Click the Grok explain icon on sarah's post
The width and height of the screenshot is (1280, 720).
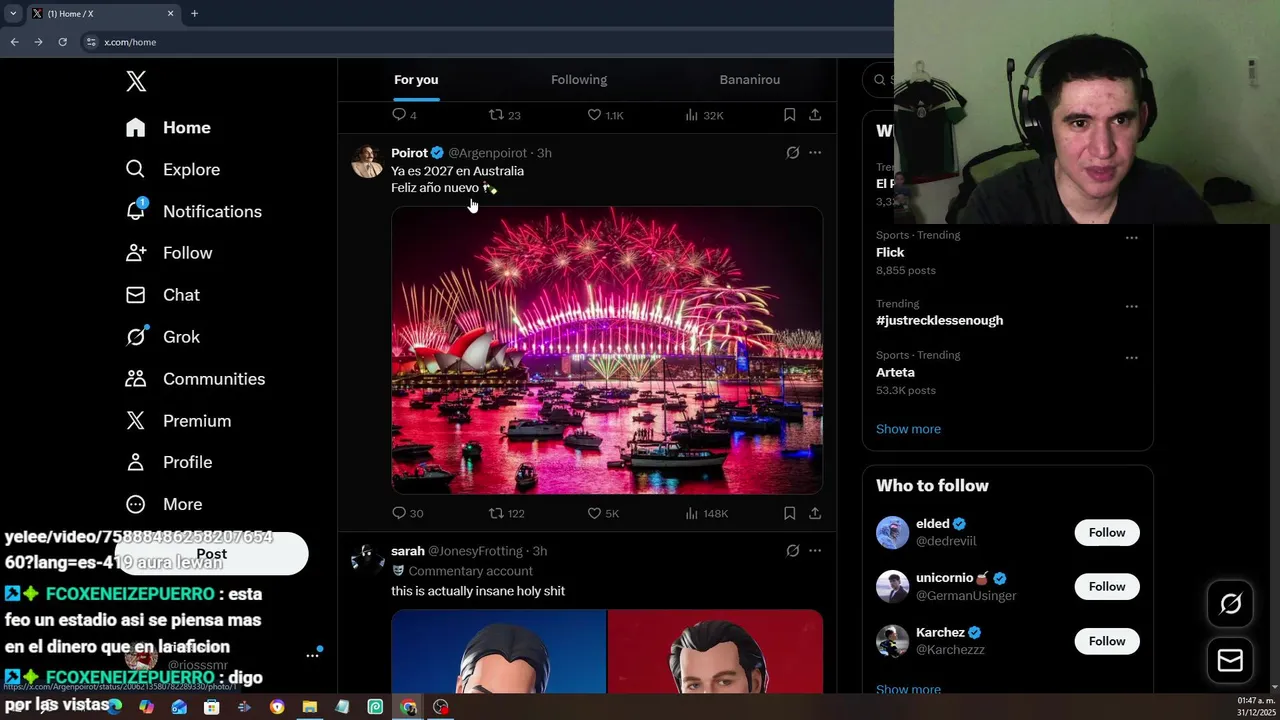click(x=792, y=551)
